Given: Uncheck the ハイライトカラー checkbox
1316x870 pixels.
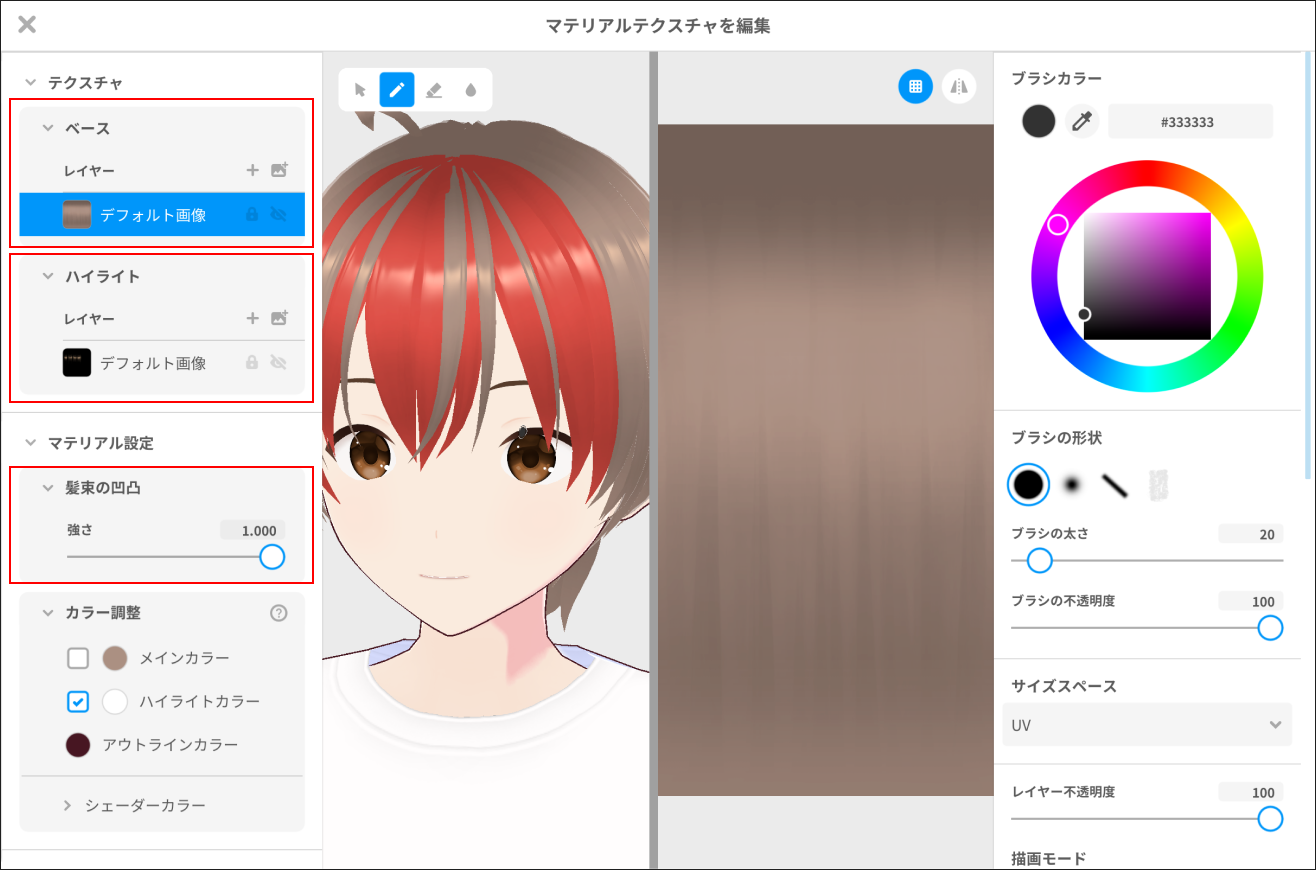Looking at the screenshot, I should [78, 702].
